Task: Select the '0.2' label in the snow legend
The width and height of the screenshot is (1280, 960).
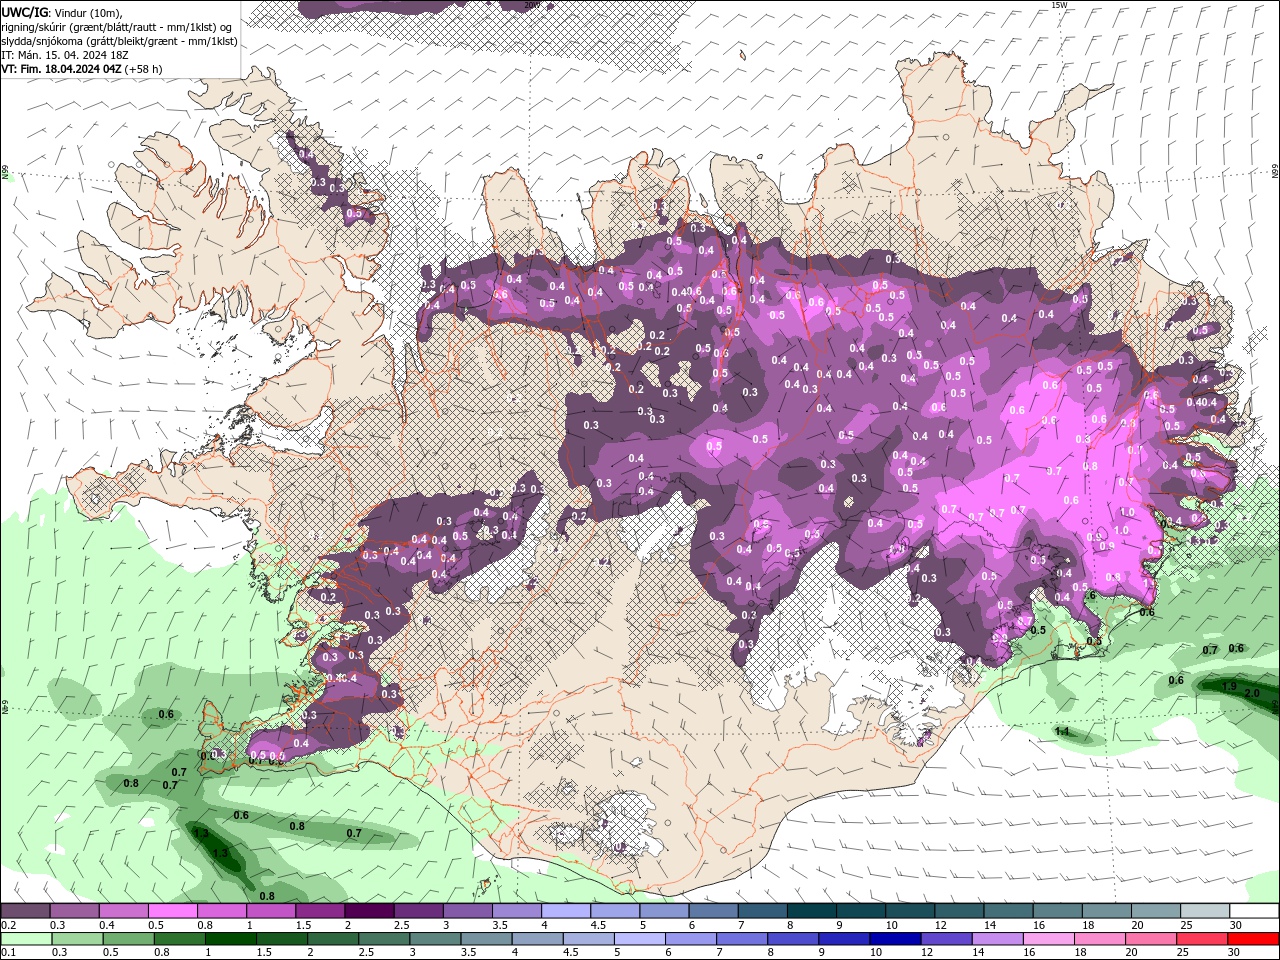Action: point(8,925)
